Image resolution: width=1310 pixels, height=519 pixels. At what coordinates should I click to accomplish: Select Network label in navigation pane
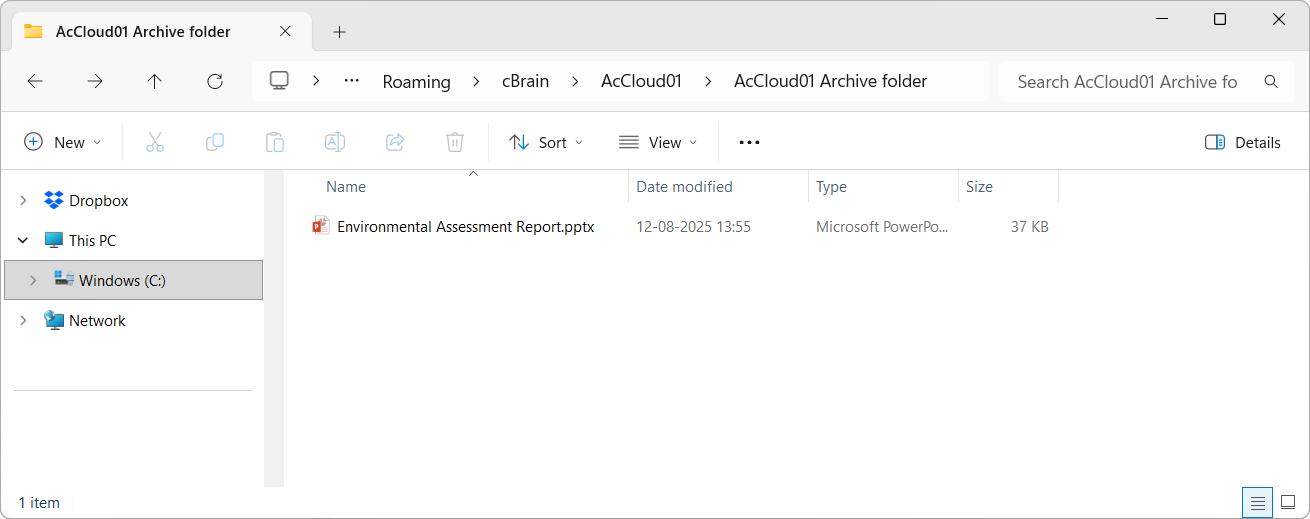[97, 320]
